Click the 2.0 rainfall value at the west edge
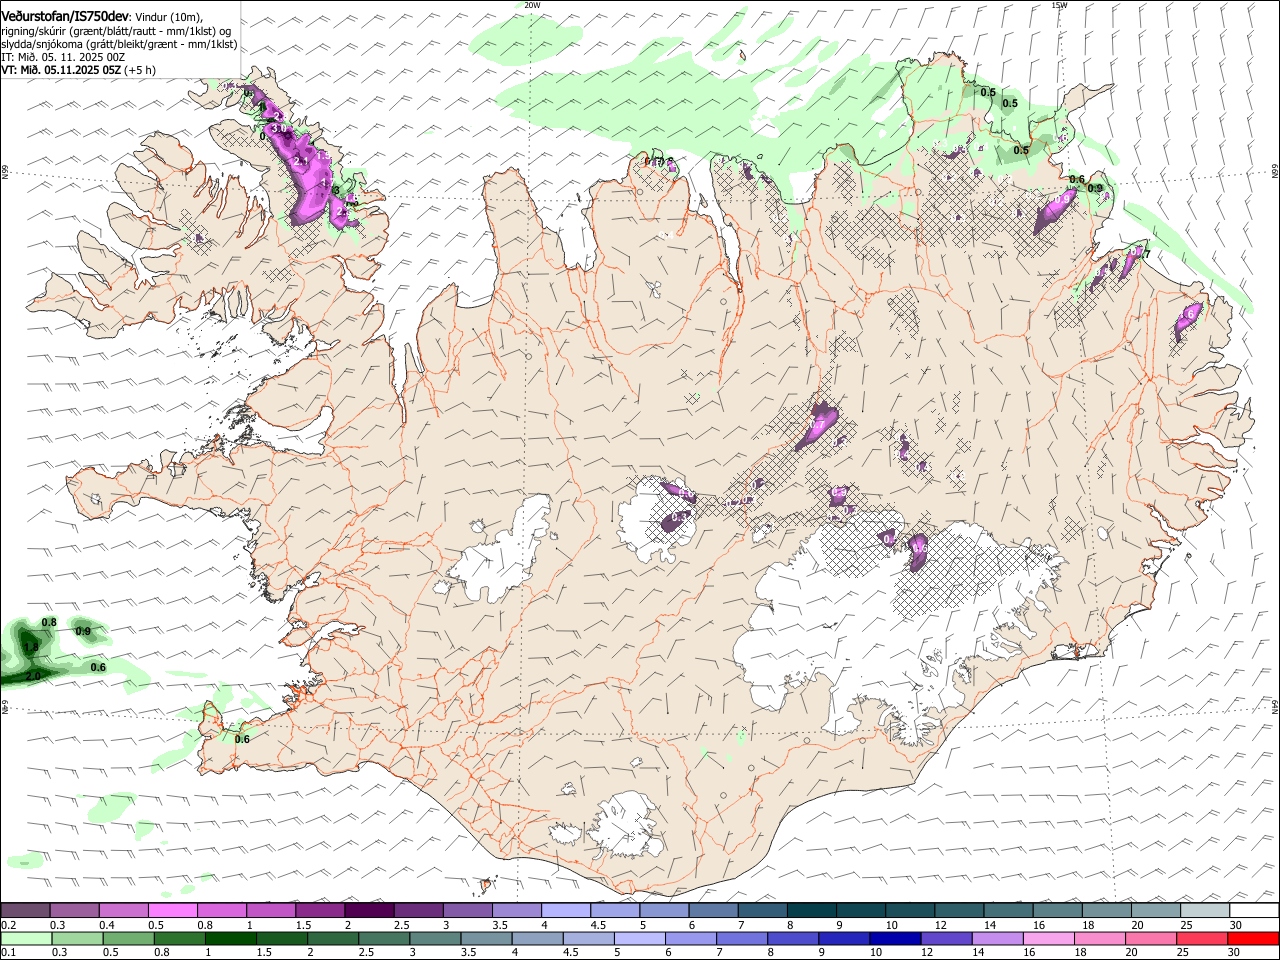The image size is (1280, 960). [33, 676]
